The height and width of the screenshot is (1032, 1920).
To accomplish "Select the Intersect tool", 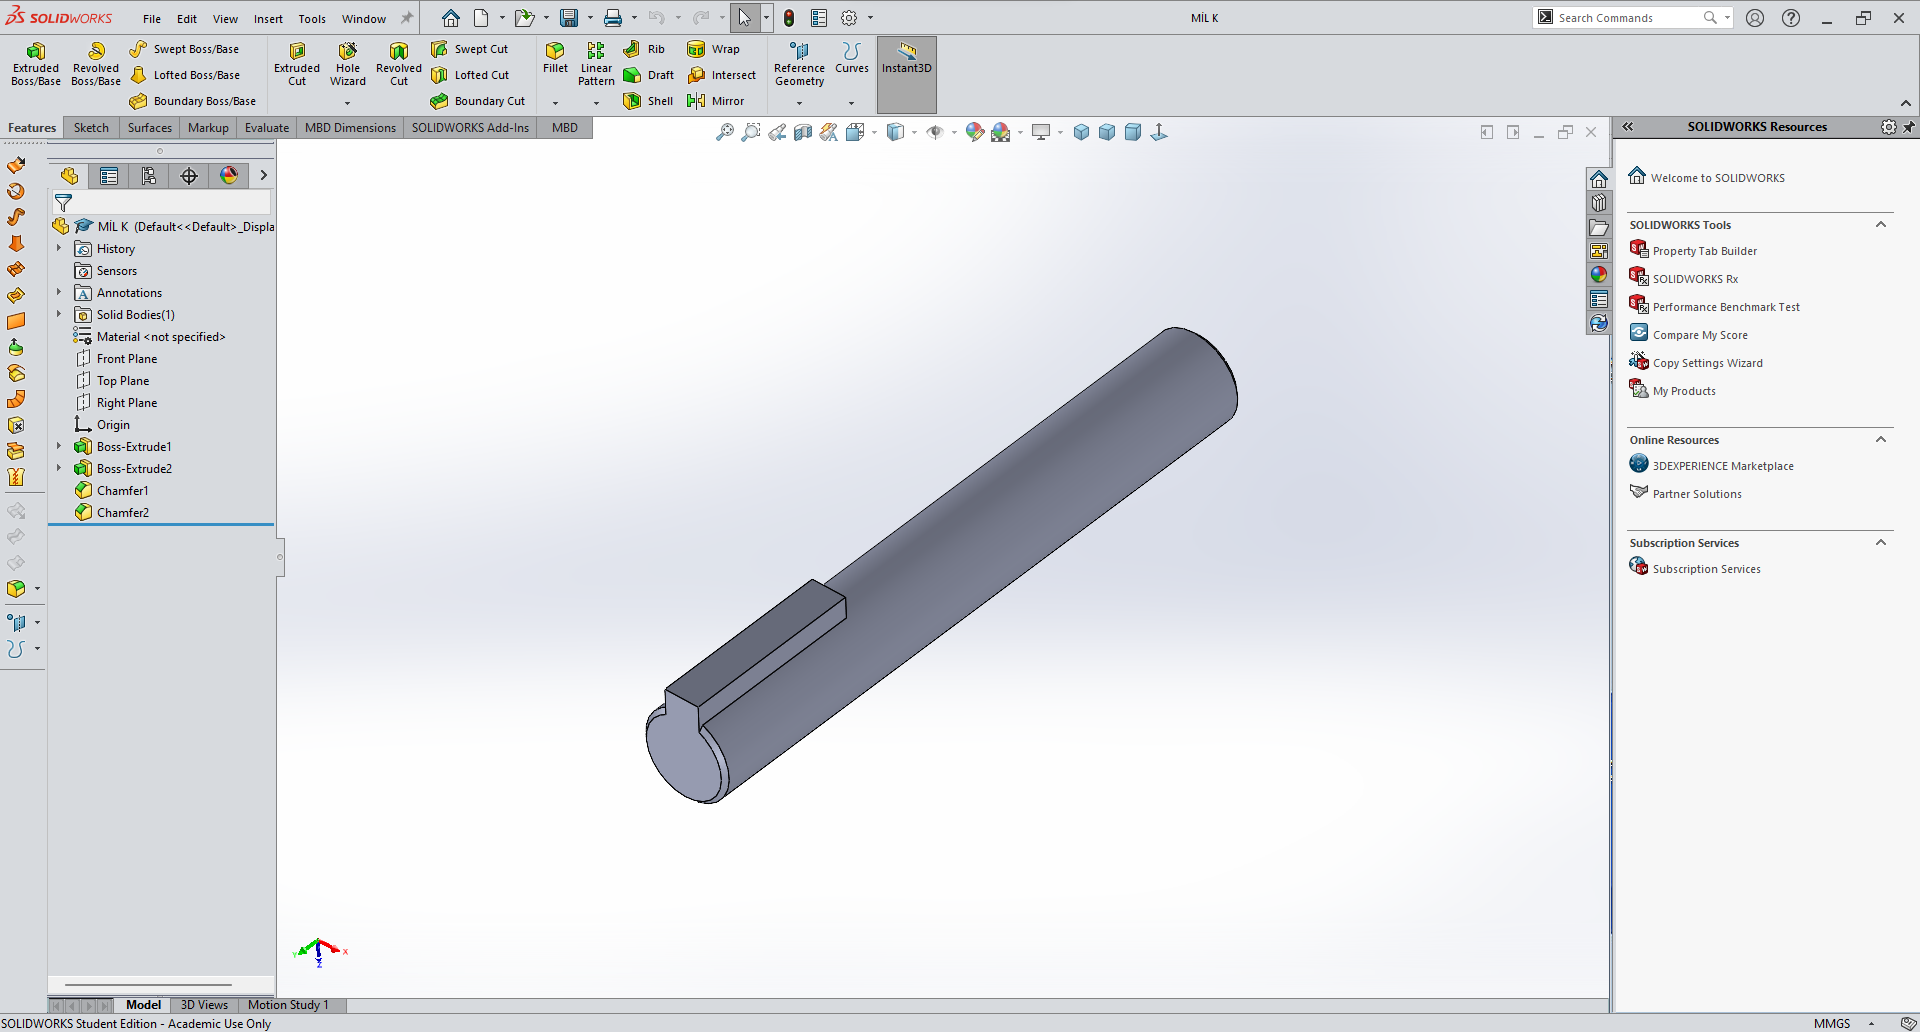I will [722, 75].
